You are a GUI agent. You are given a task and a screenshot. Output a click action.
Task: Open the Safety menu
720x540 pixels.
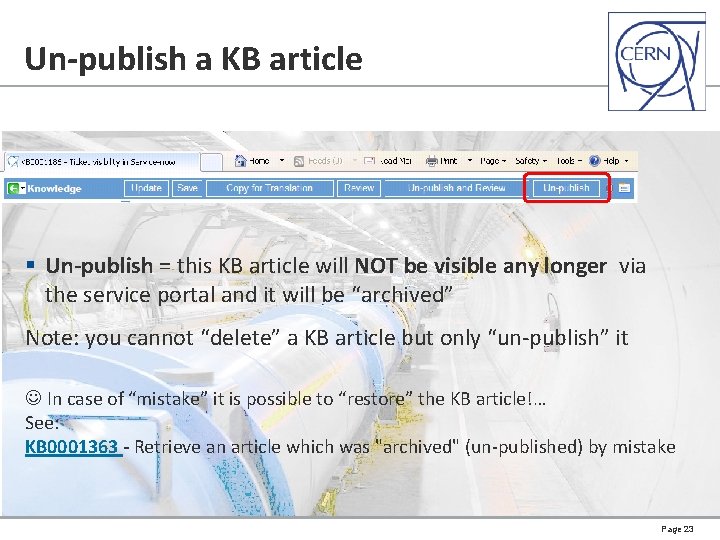coord(531,161)
